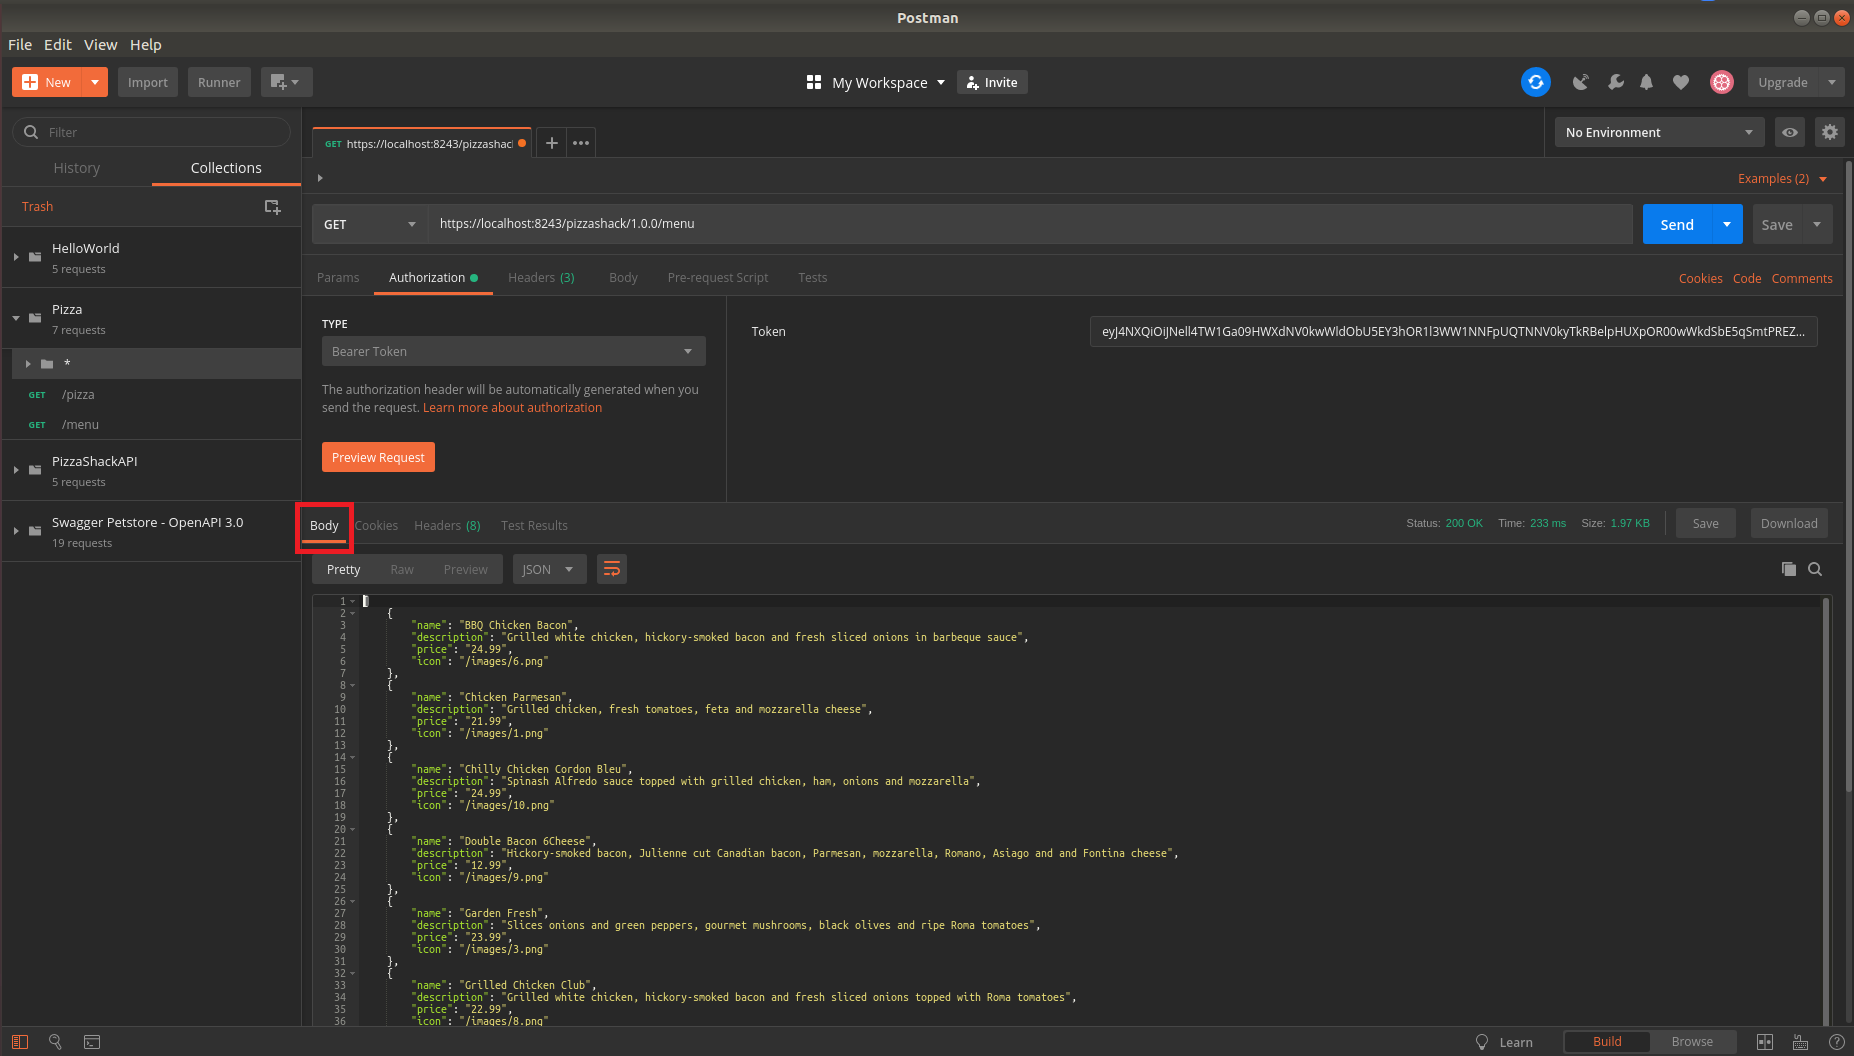Toggle line wrapping in the response editor
1854x1056 pixels.
611,568
